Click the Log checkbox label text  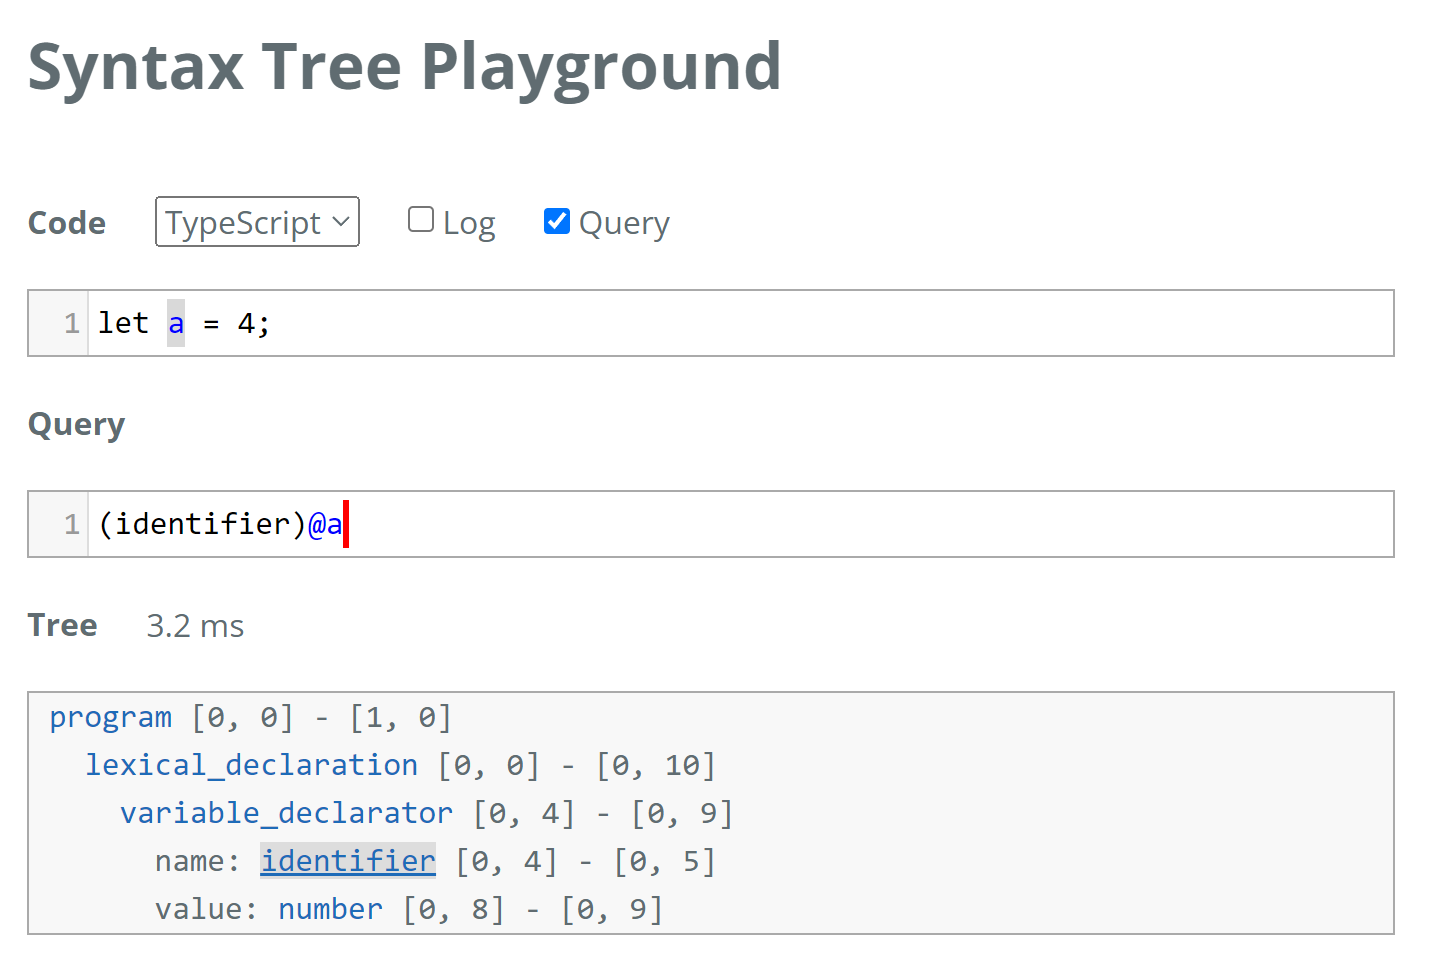469,223
